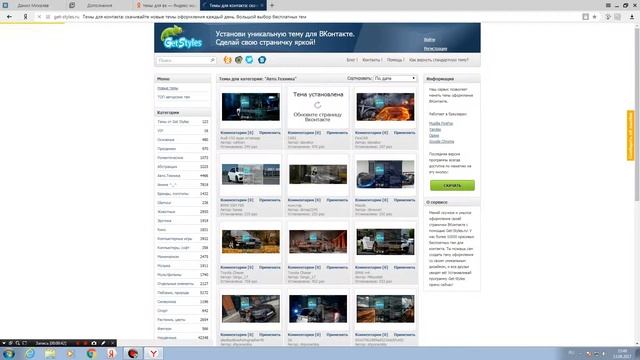Open Google Chrome from taskbar
This screenshot has width=640, height=360.
(x=91, y=353)
